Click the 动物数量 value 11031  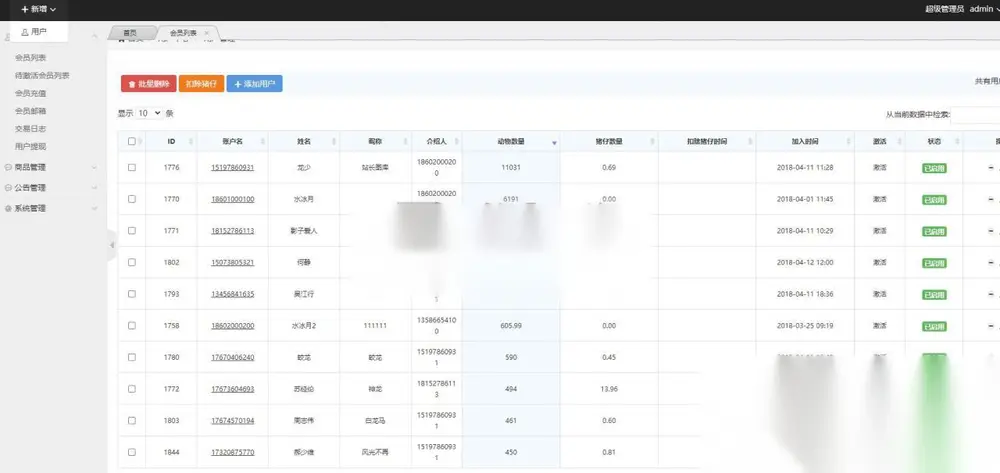pos(511,168)
